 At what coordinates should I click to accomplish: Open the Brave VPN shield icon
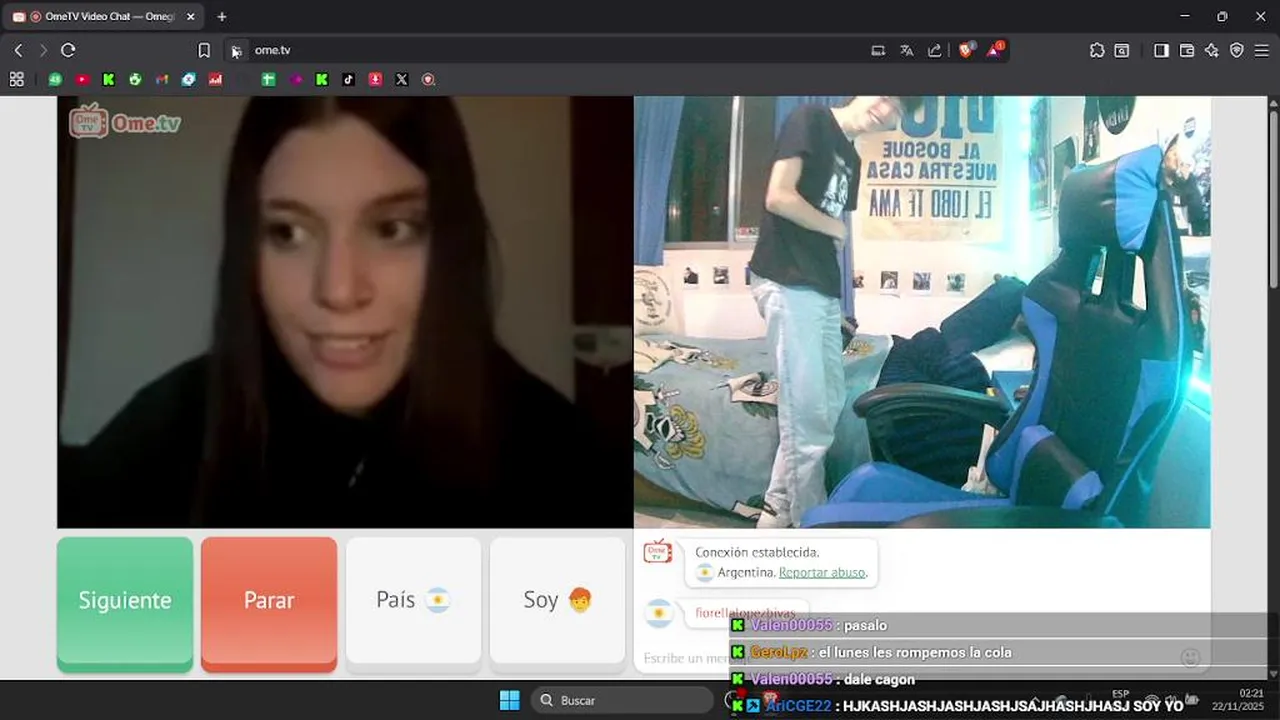pos(1237,50)
